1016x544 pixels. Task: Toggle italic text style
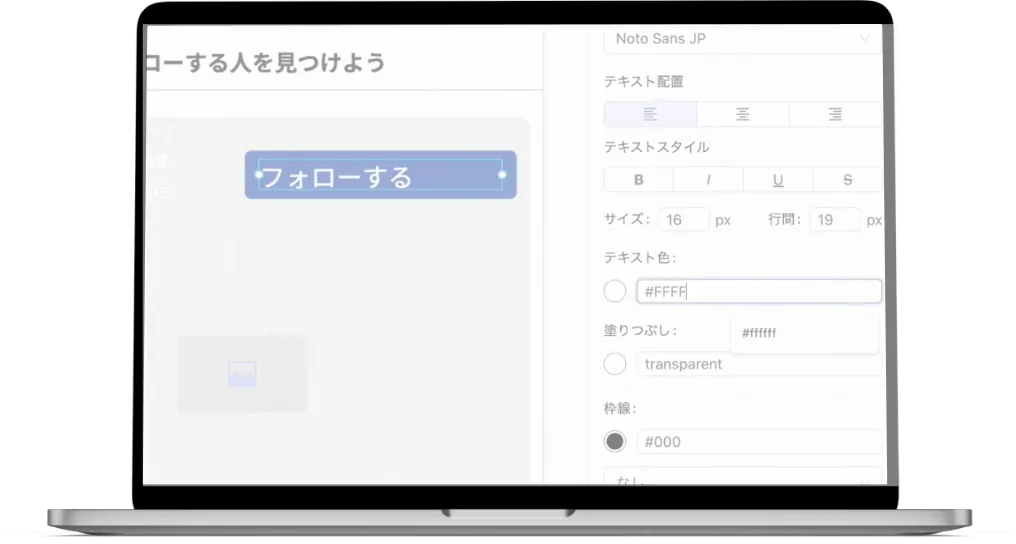(x=708, y=180)
